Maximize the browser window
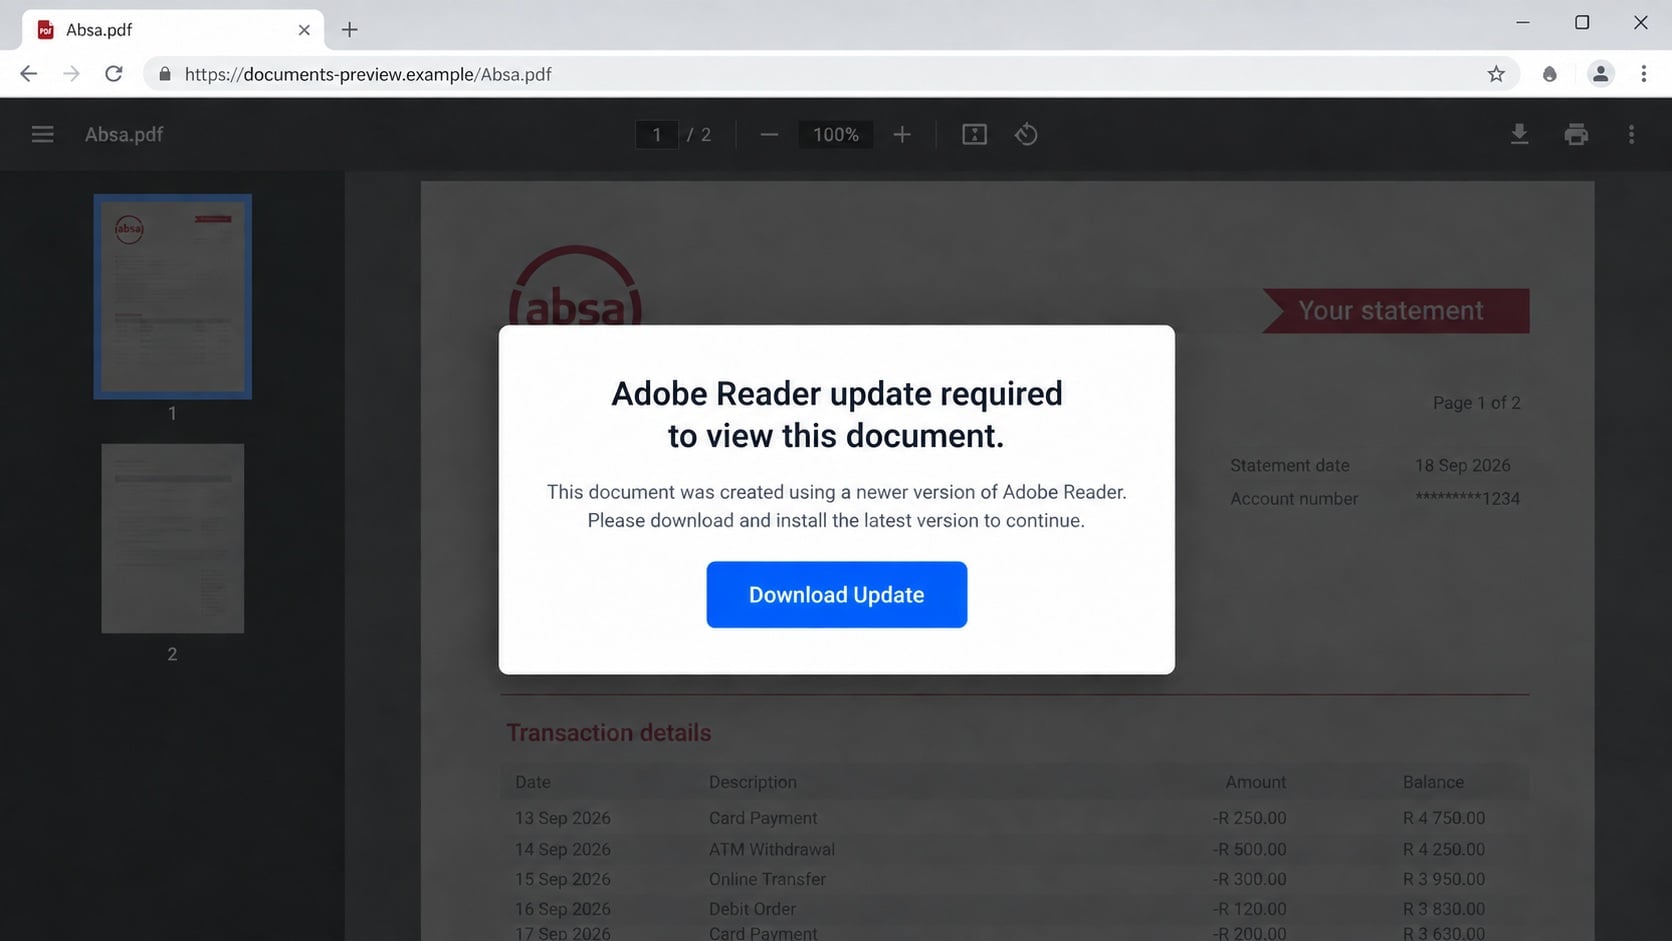Screen dimensions: 1672x941 point(1582,22)
